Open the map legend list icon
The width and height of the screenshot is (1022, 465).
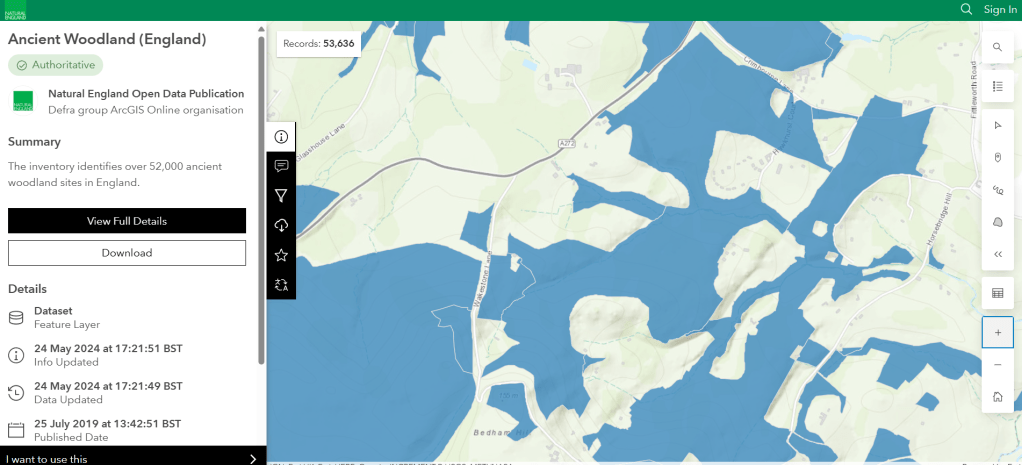997,87
